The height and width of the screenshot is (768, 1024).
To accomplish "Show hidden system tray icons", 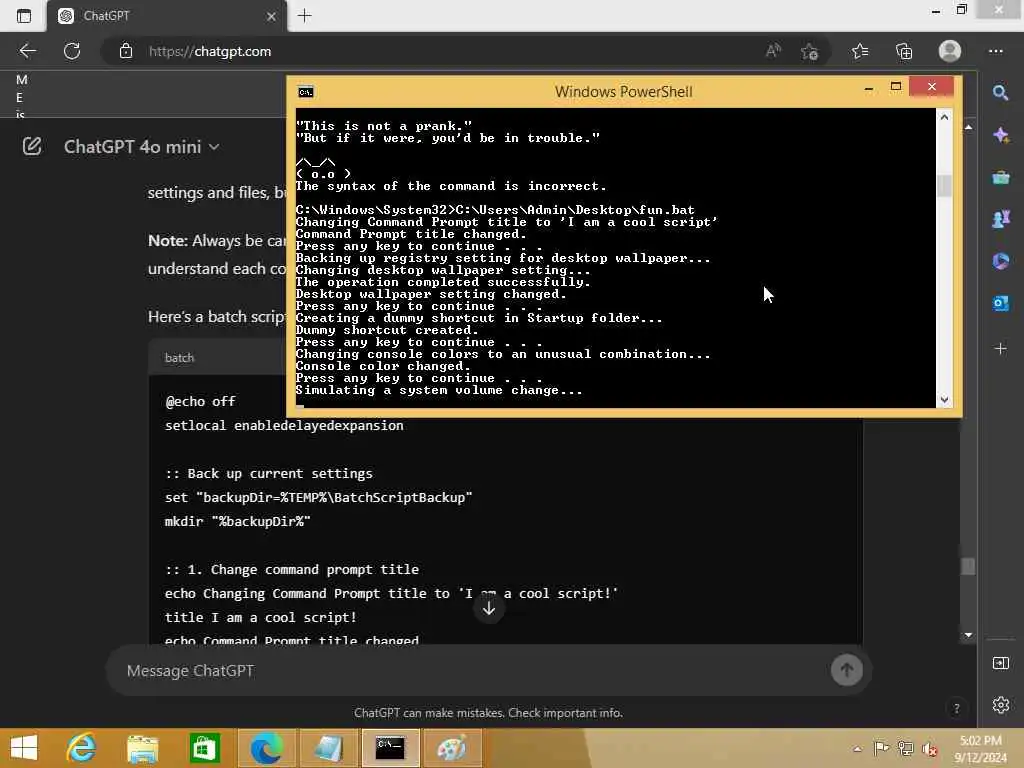I will 857,749.
